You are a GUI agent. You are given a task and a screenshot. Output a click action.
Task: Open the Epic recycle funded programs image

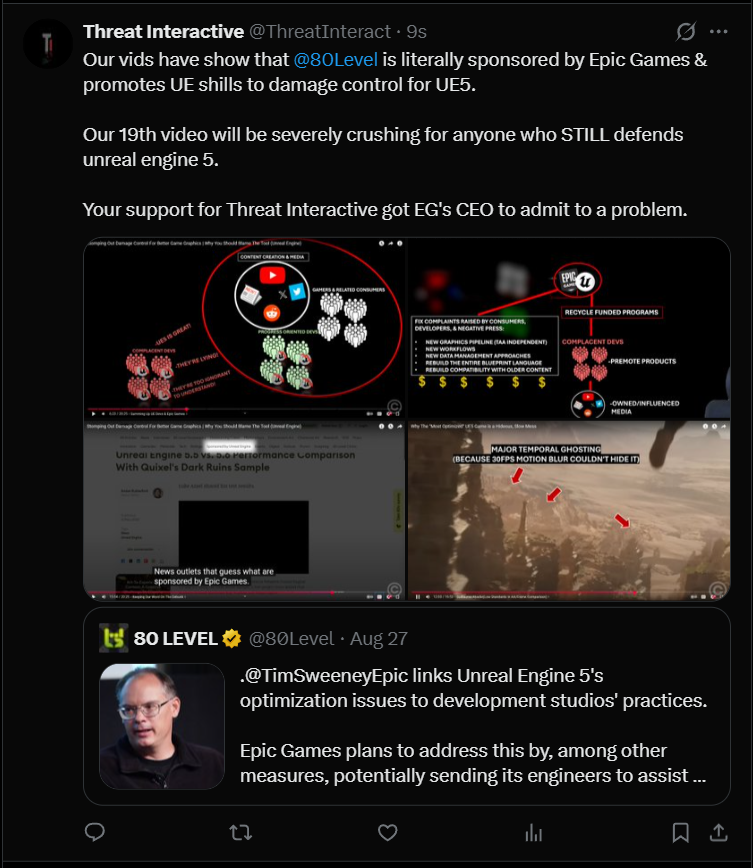569,328
